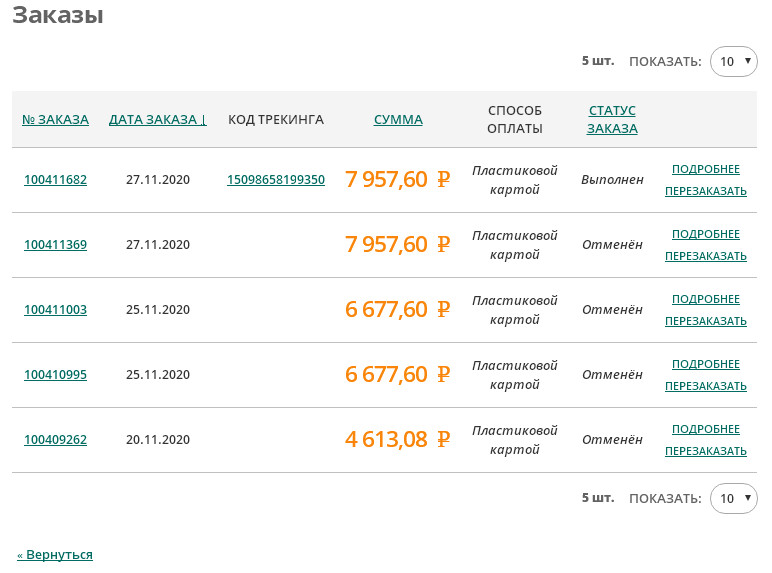The image size is (772, 573).
Task: Sort by '№ ЗАКАЗА' column header
Action: [x=55, y=120]
